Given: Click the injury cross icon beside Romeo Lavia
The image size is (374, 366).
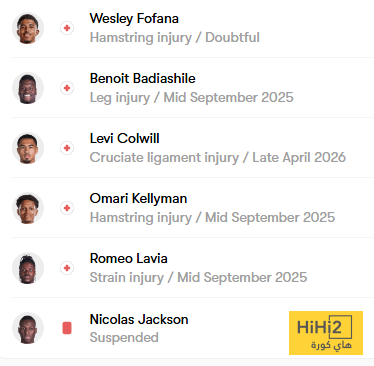Looking at the screenshot, I should 67,268.
